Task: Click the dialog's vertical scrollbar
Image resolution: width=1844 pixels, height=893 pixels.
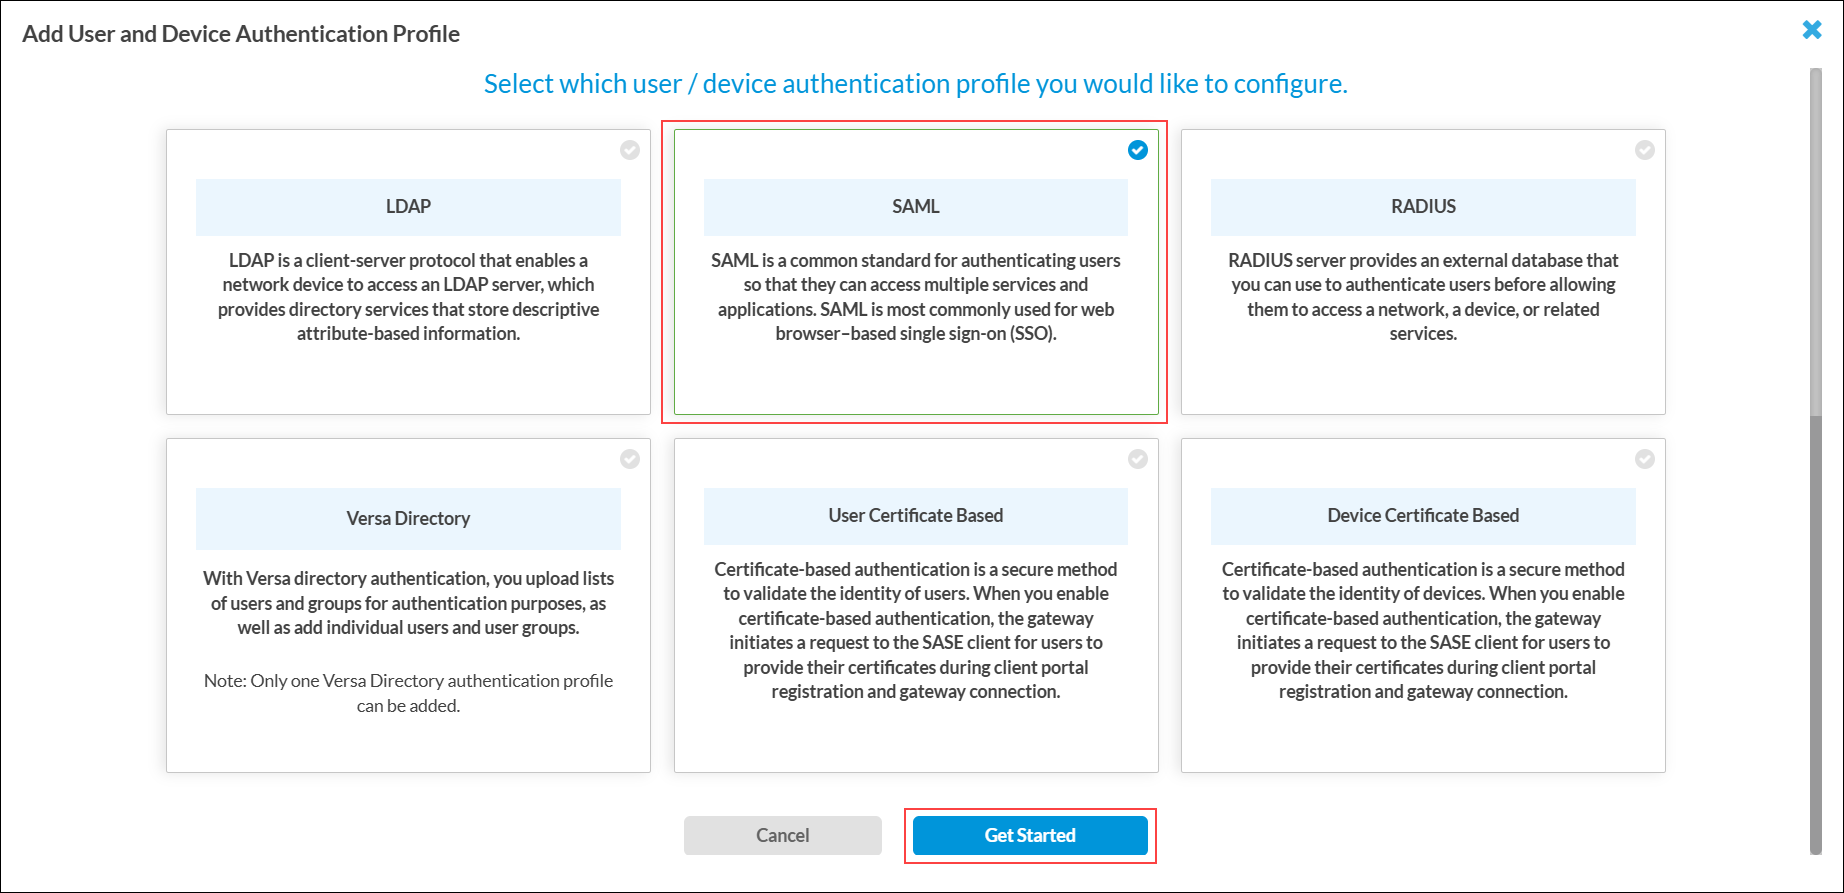Action: [x=1816, y=460]
